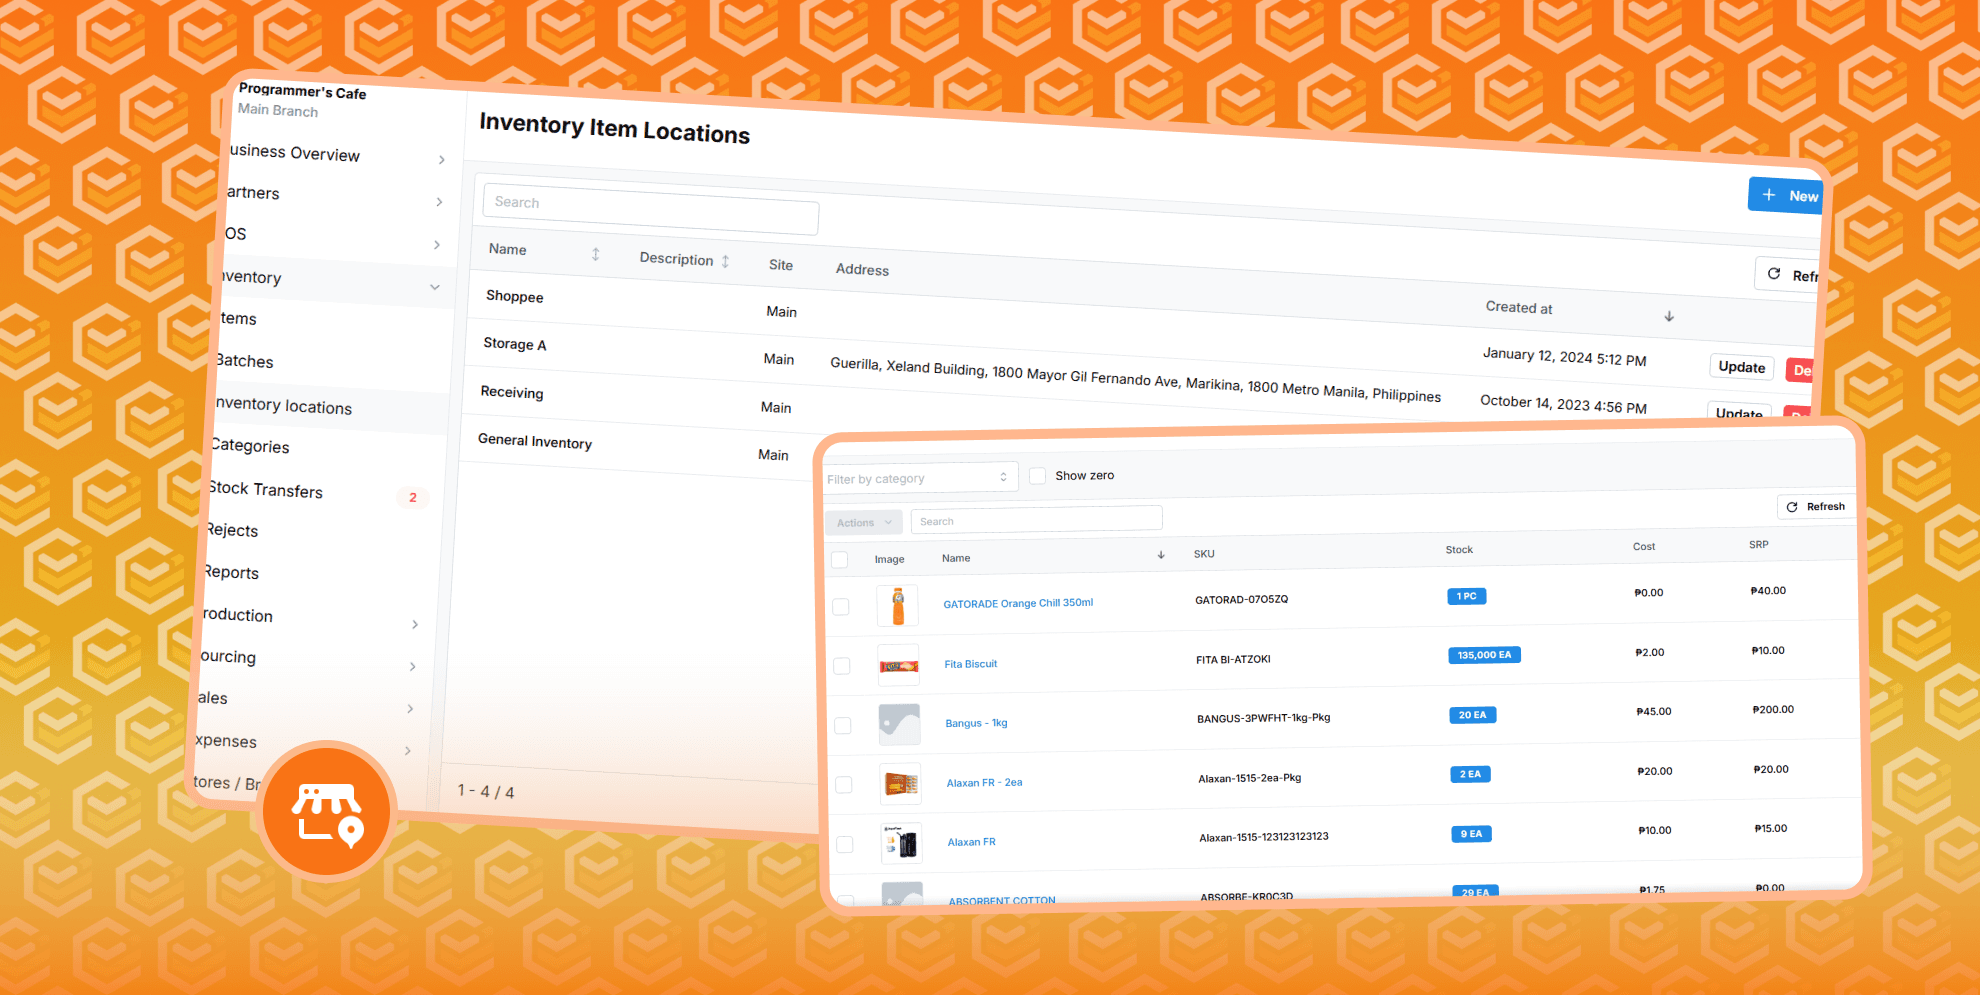Viewport: 1980px width, 995px height.
Task: Open Reports from the sidebar
Action: click(x=231, y=572)
